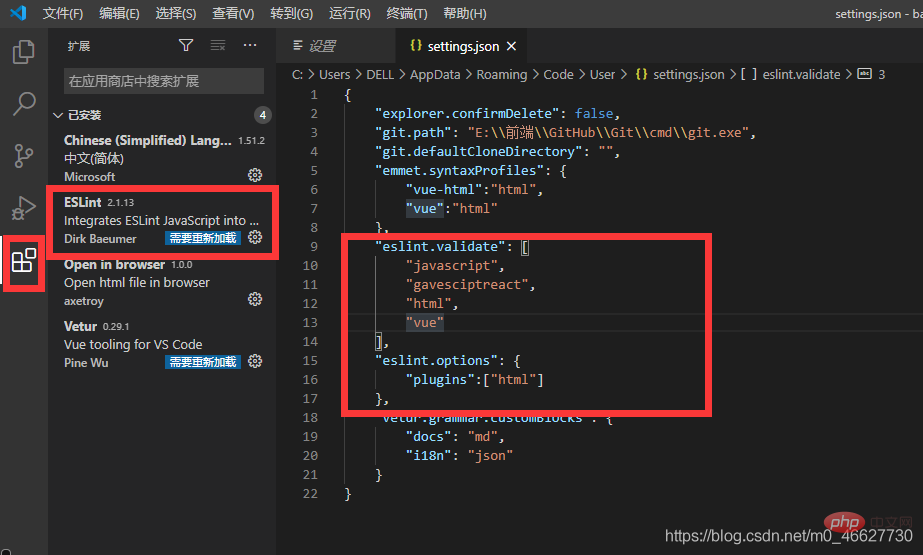The height and width of the screenshot is (555, 923).
Task: Click User in the breadcrumb path
Action: point(602,75)
